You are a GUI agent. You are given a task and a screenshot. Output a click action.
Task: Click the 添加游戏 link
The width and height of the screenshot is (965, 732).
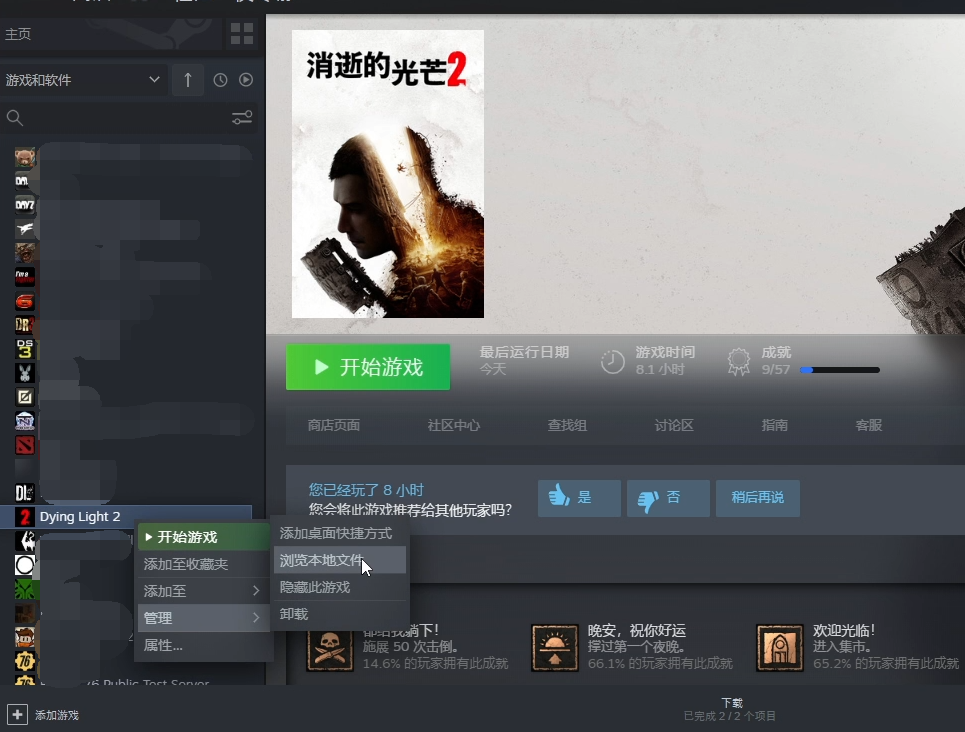coord(57,715)
